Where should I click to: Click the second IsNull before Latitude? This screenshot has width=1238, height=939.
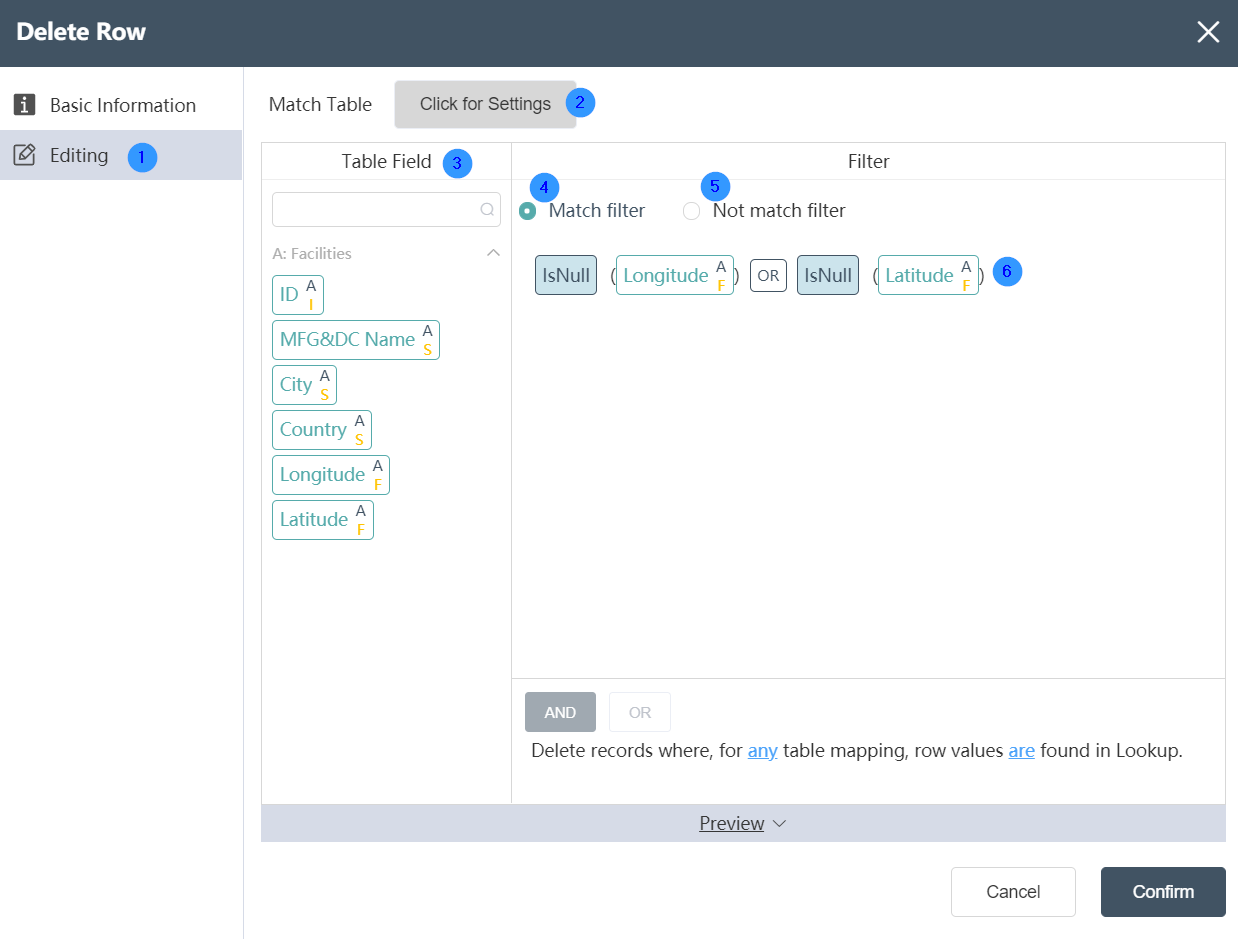828,275
